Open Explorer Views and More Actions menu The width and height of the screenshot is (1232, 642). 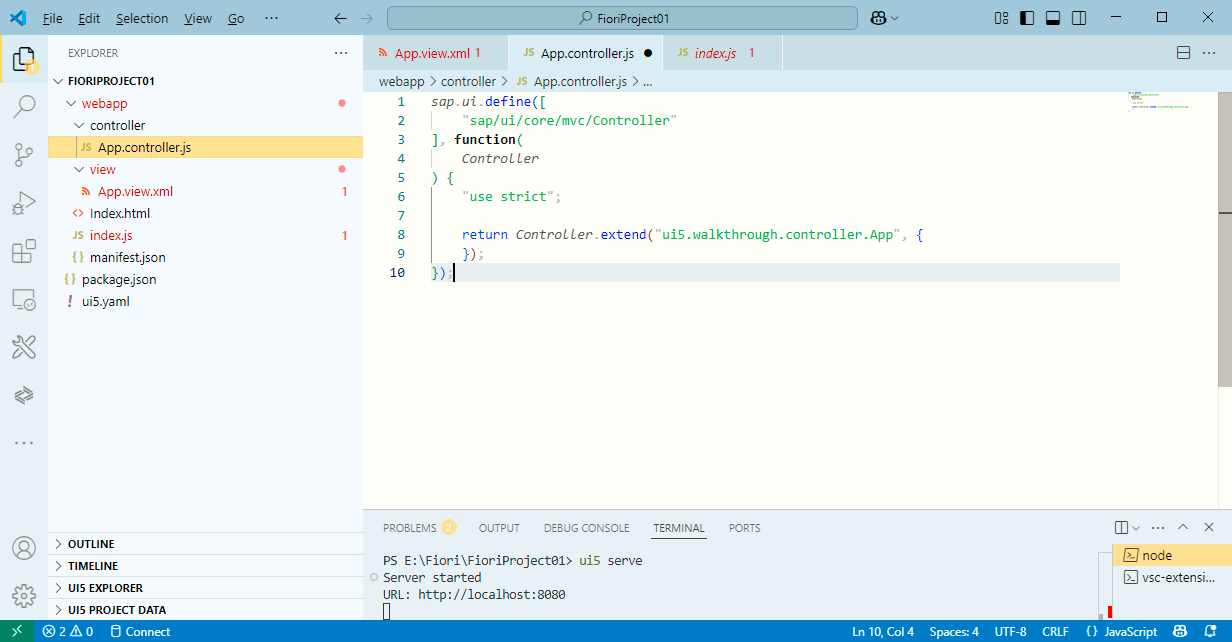pos(341,53)
